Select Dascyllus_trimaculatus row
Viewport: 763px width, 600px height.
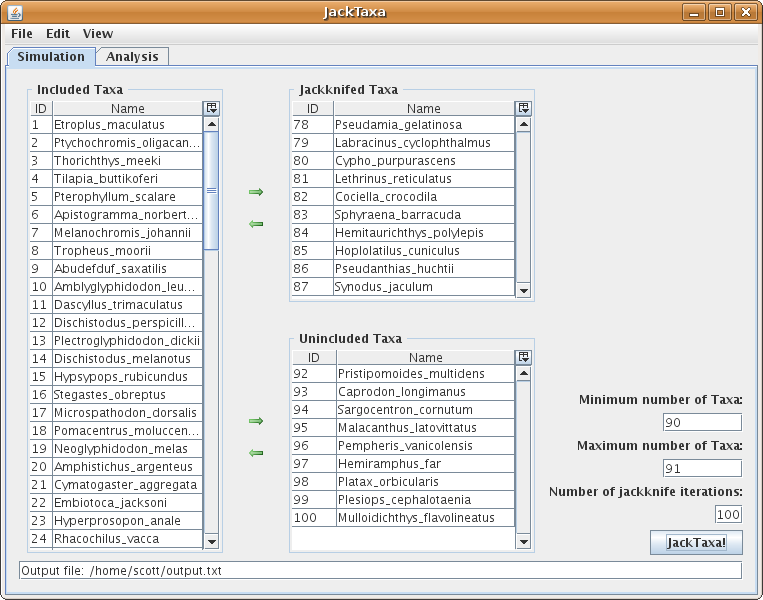point(116,305)
